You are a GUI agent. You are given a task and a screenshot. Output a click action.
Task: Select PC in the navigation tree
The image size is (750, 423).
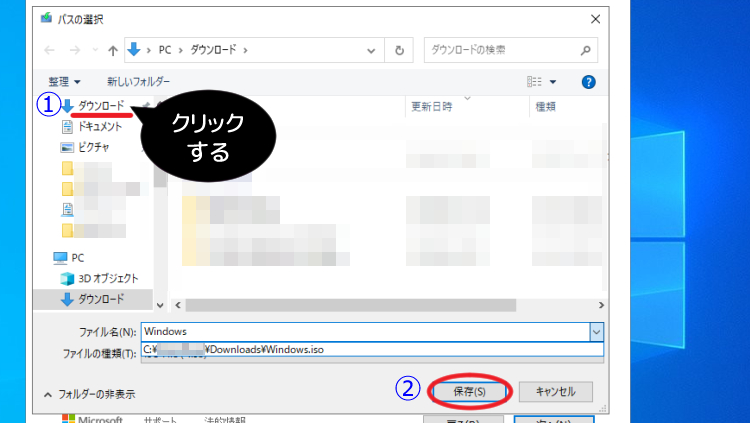coord(78,257)
